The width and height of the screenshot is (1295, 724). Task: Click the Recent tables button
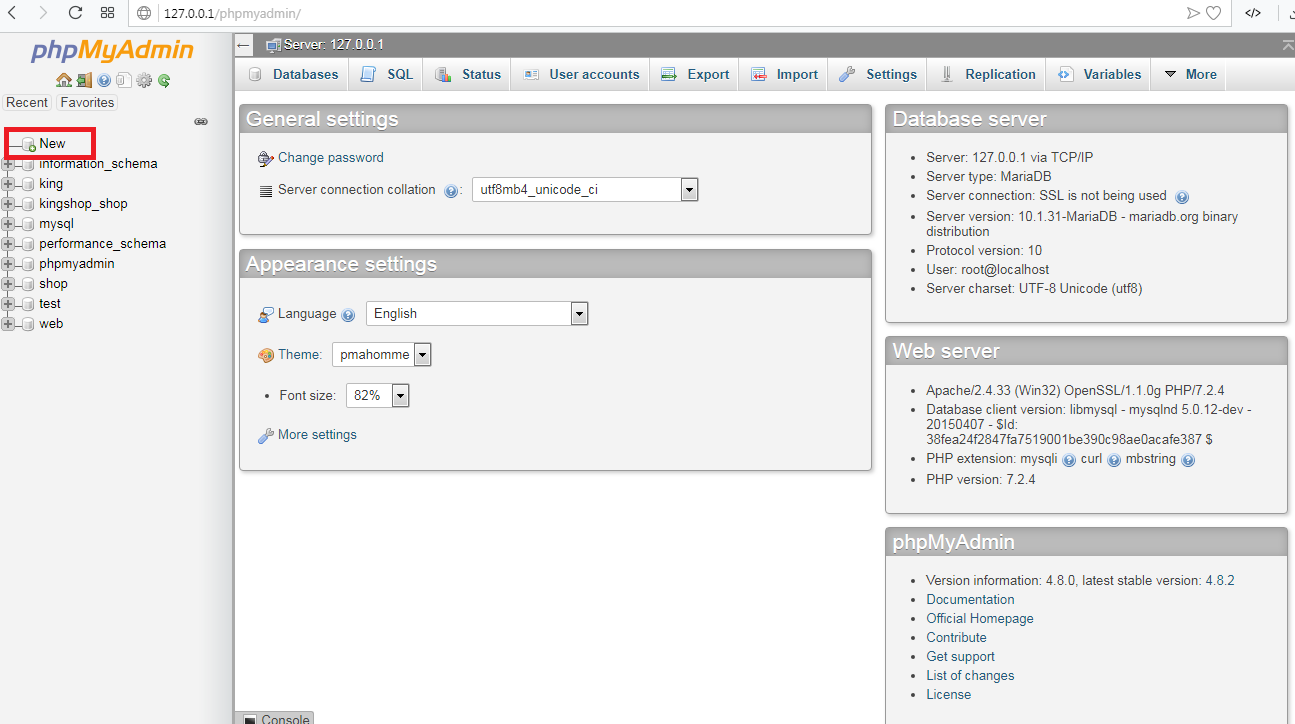point(27,103)
